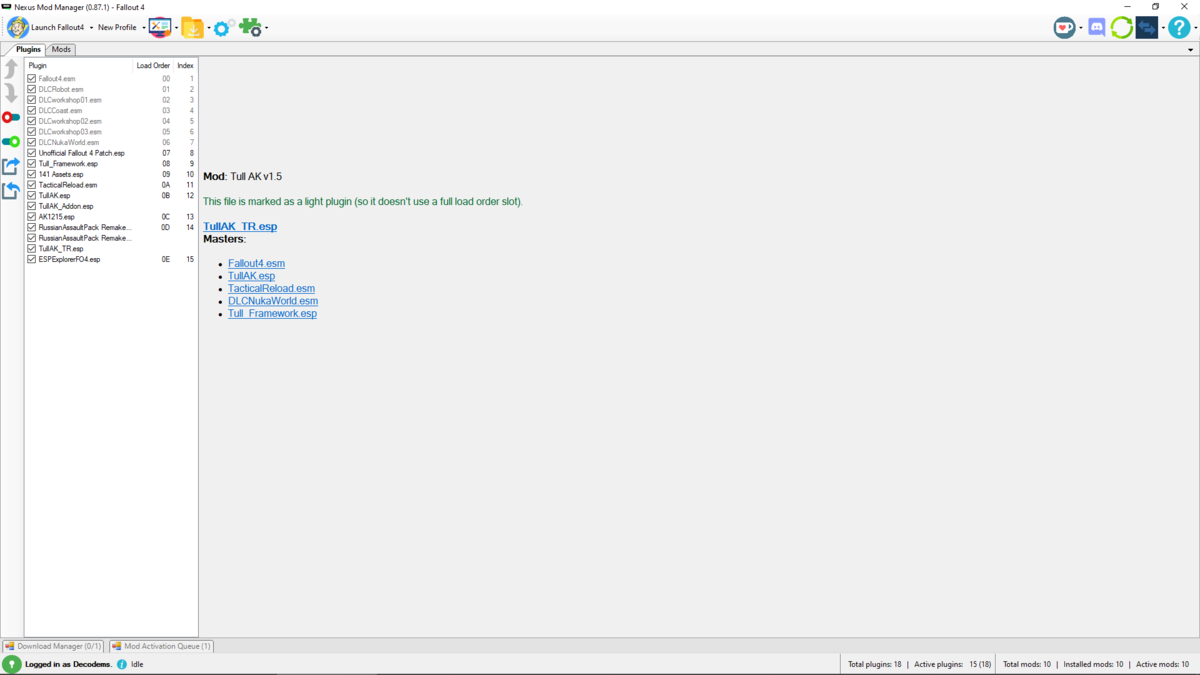
Task: Click the green puzzle piece icon
Action: tap(250, 28)
